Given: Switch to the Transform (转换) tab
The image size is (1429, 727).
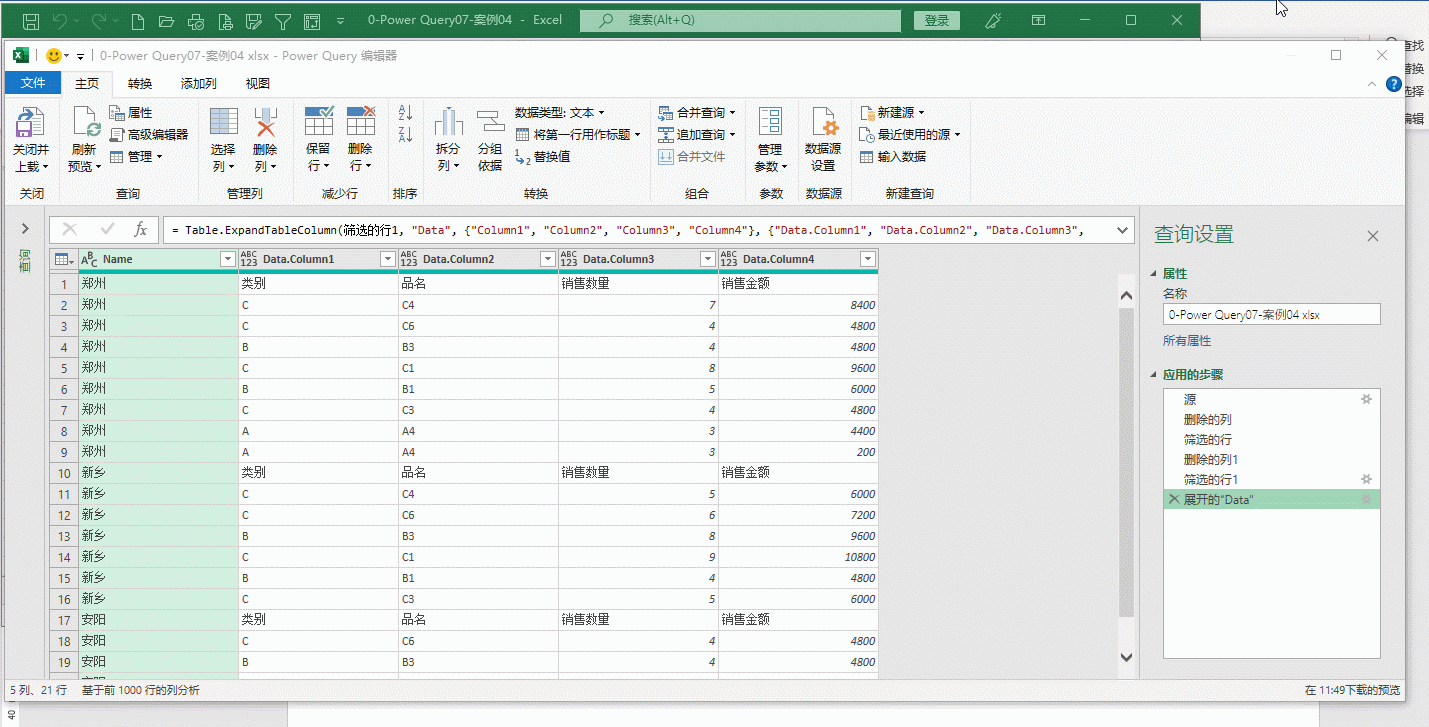Looking at the screenshot, I should pos(140,84).
